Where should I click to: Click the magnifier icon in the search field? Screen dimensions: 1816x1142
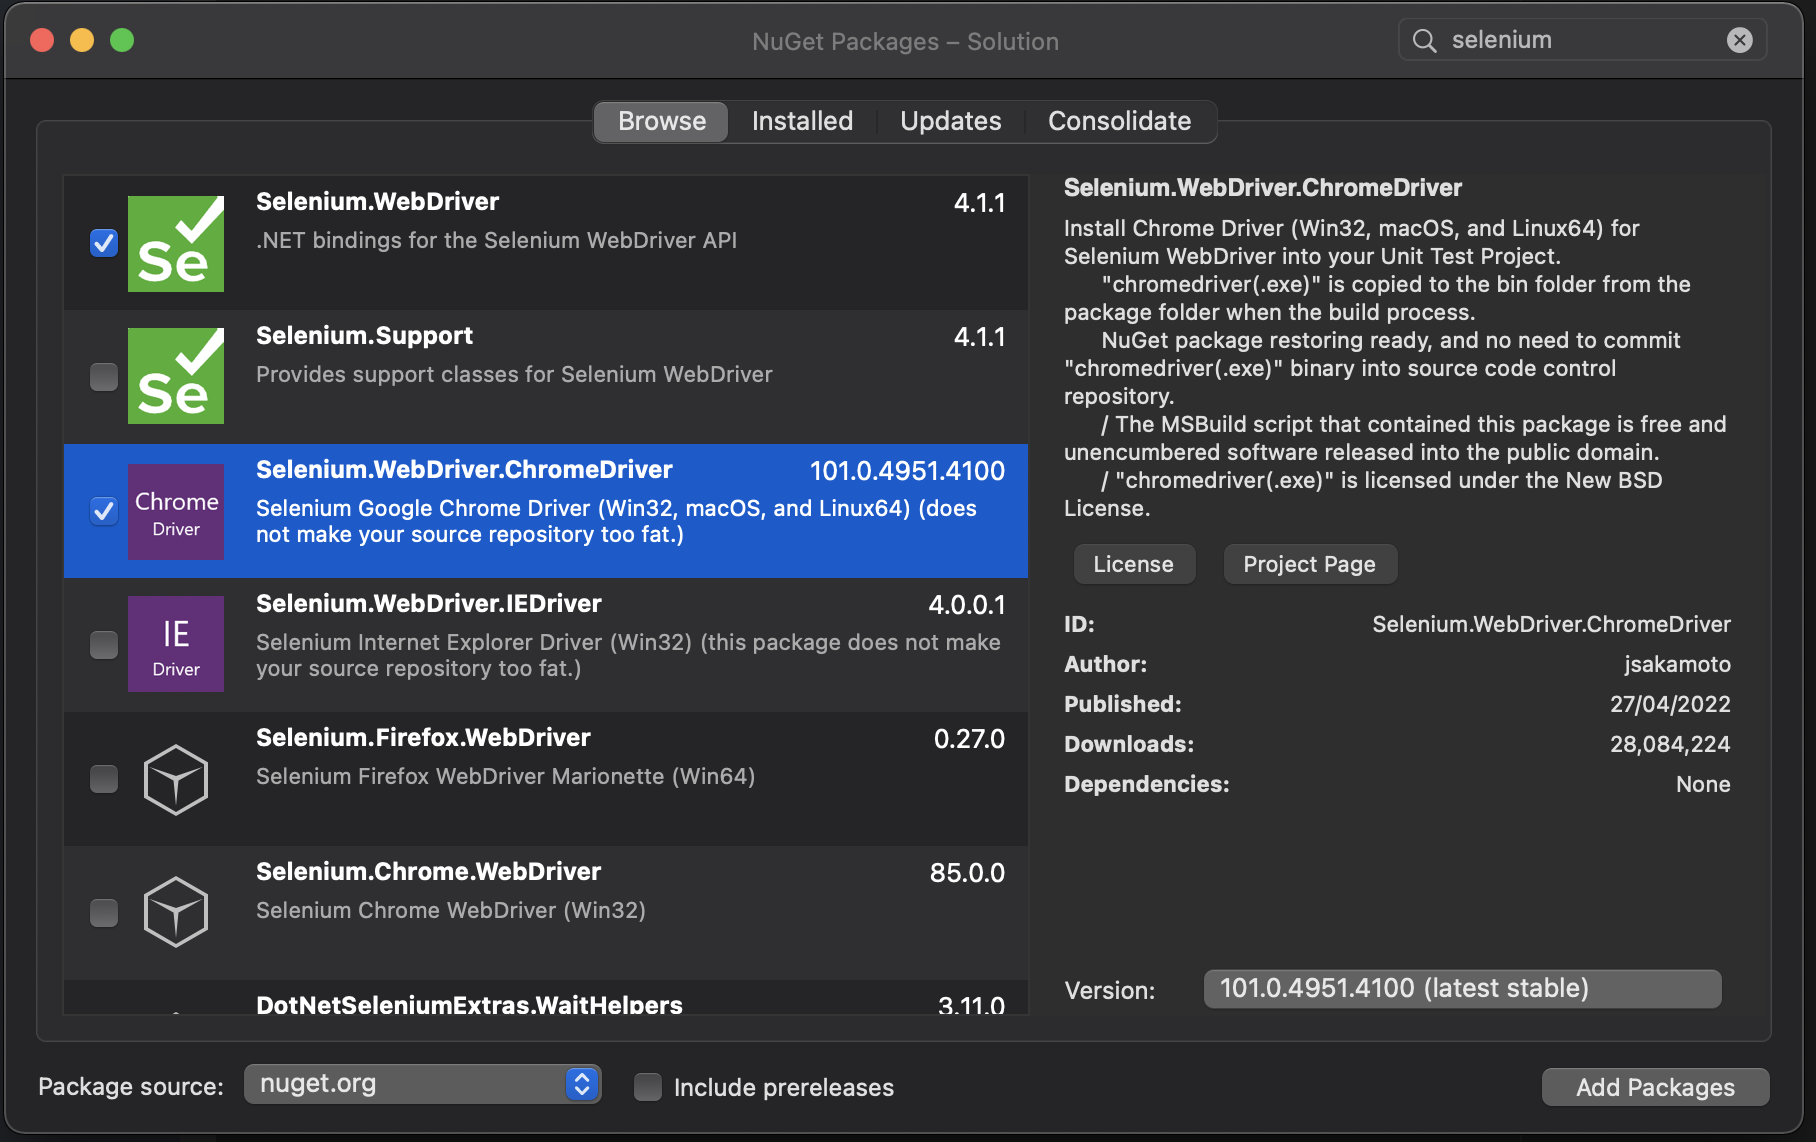1424,40
